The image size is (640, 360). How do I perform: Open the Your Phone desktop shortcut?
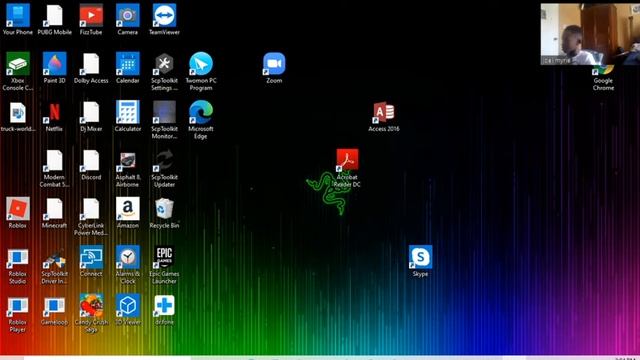click(18, 16)
